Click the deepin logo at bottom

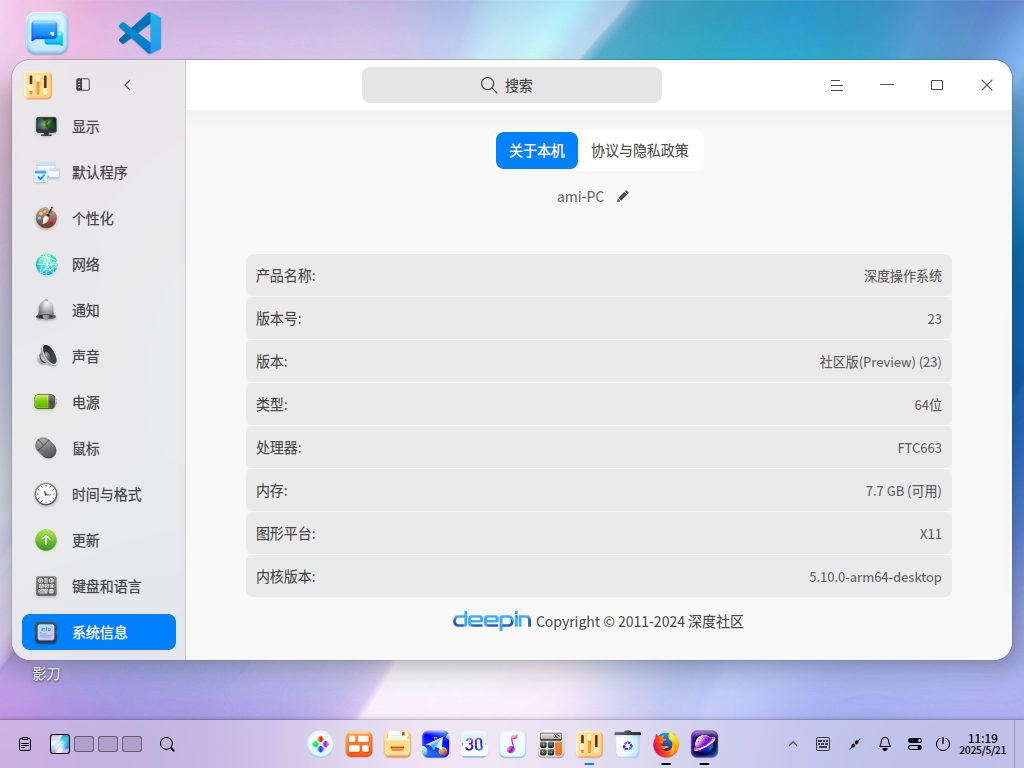point(492,620)
